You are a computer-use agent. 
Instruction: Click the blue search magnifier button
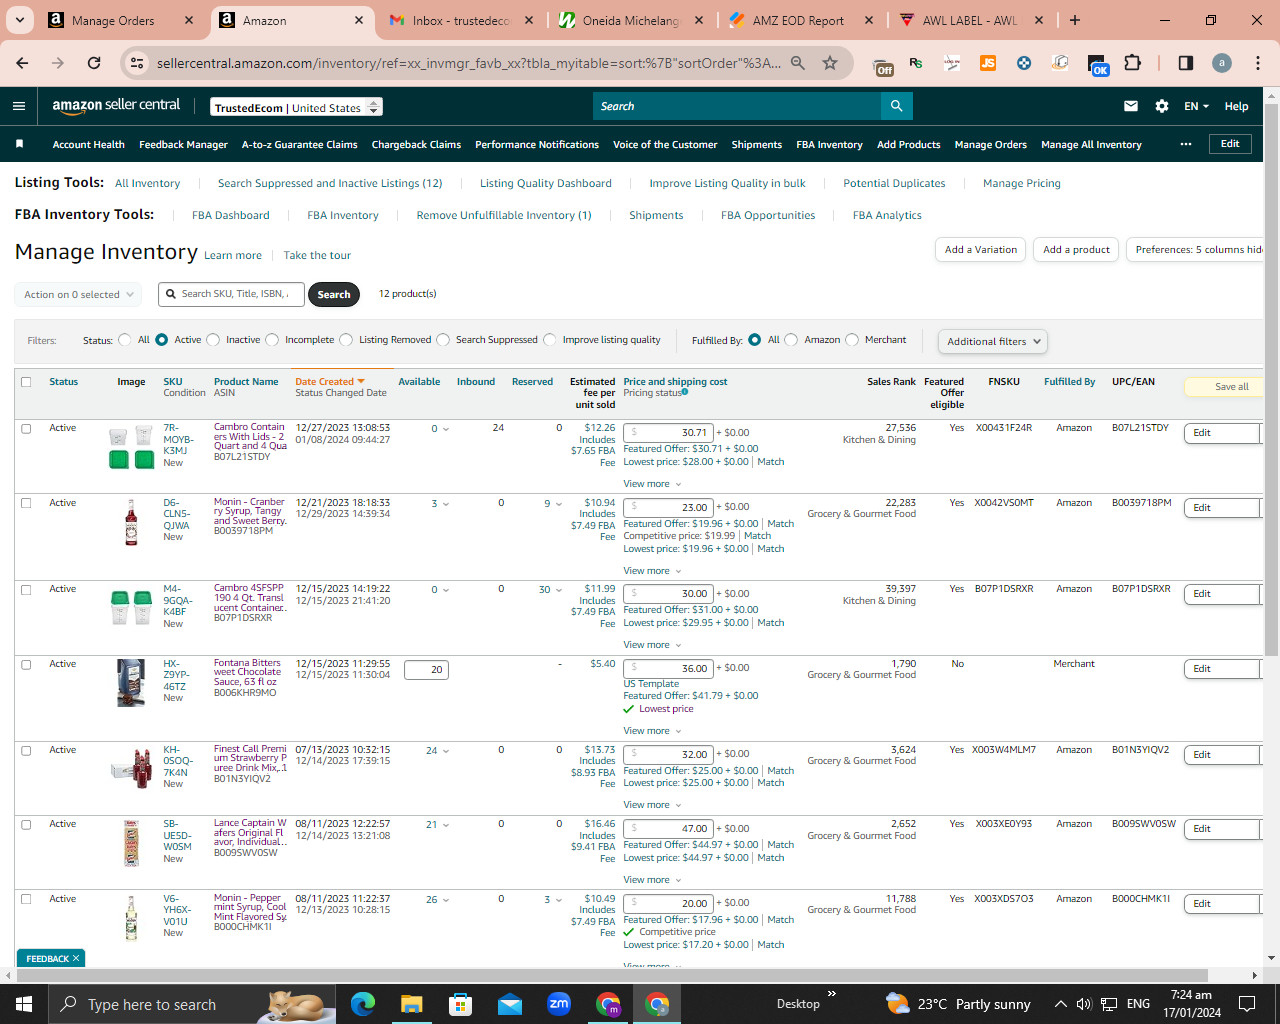(x=897, y=106)
